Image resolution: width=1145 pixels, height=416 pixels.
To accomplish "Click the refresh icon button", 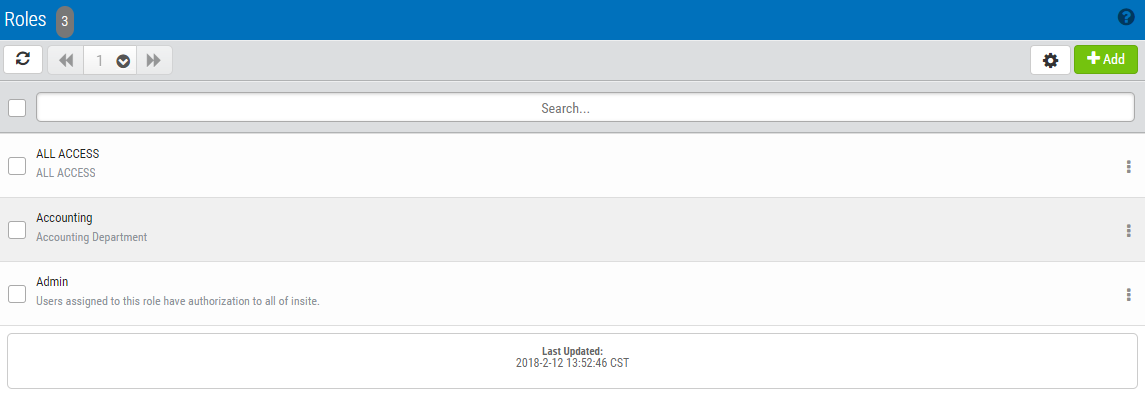I will [x=23, y=59].
